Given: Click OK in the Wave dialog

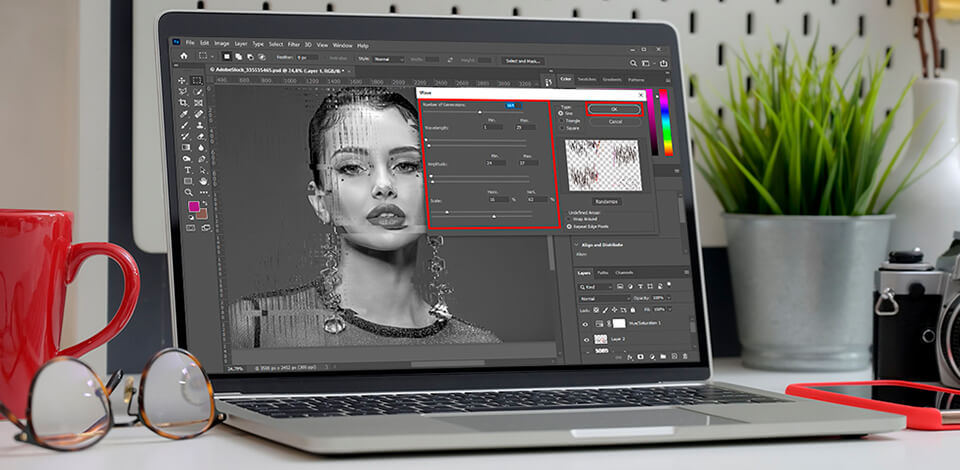Looking at the screenshot, I should pyautogui.click(x=615, y=110).
